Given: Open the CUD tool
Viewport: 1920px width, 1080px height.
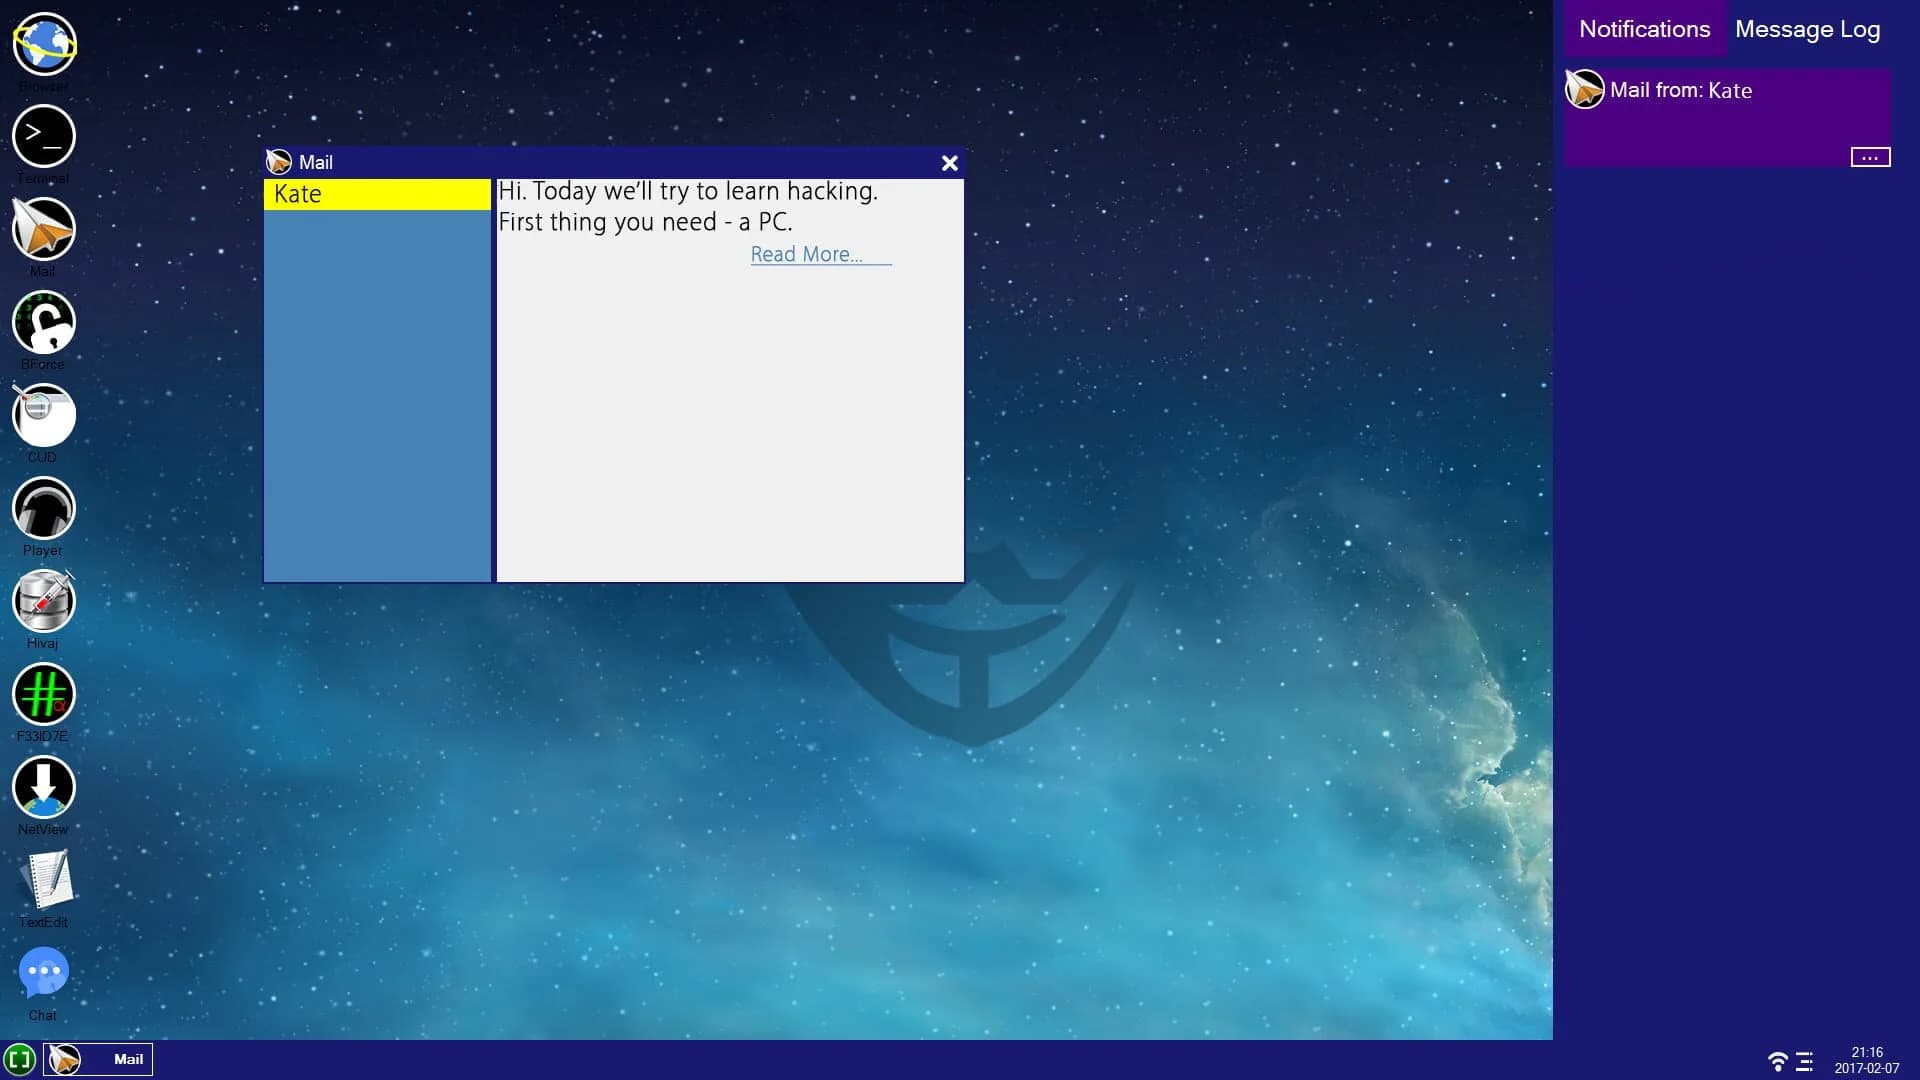Looking at the screenshot, I should coord(41,415).
